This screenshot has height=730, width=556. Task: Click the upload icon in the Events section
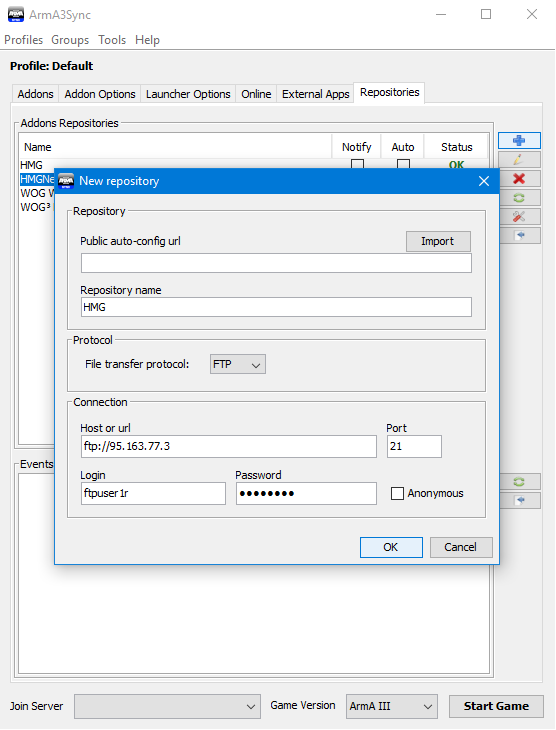coord(519,500)
